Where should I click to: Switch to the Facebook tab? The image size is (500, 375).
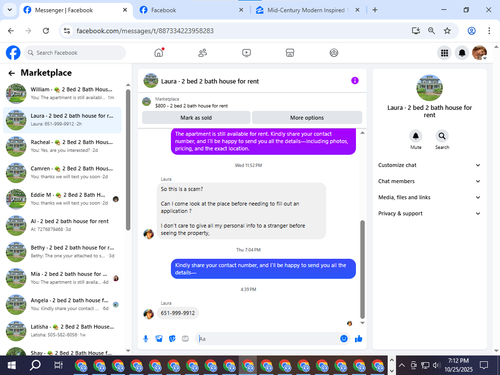click(191, 10)
